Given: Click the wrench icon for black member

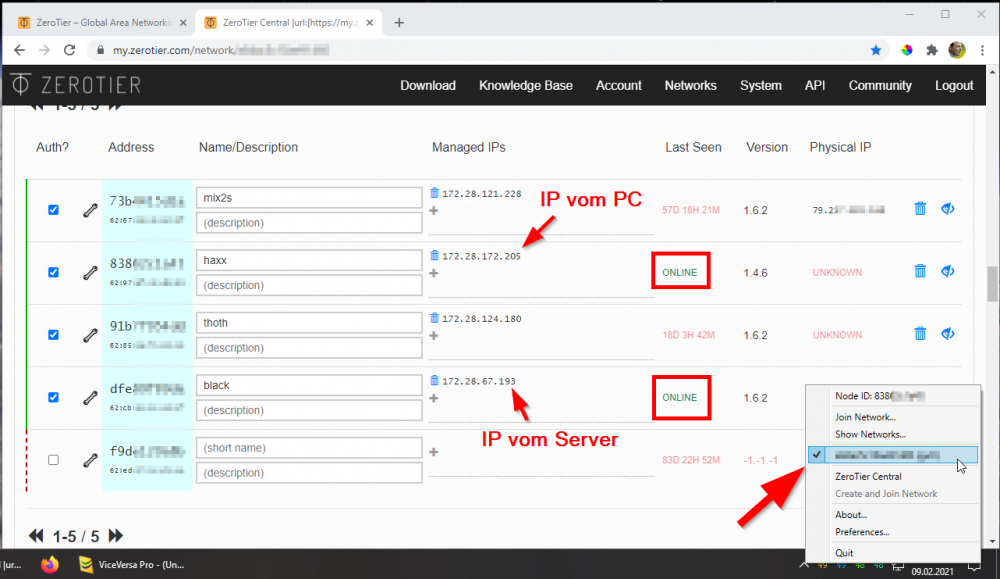Looking at the screenshot, I should pyautogui.click(x=90, y=397).
